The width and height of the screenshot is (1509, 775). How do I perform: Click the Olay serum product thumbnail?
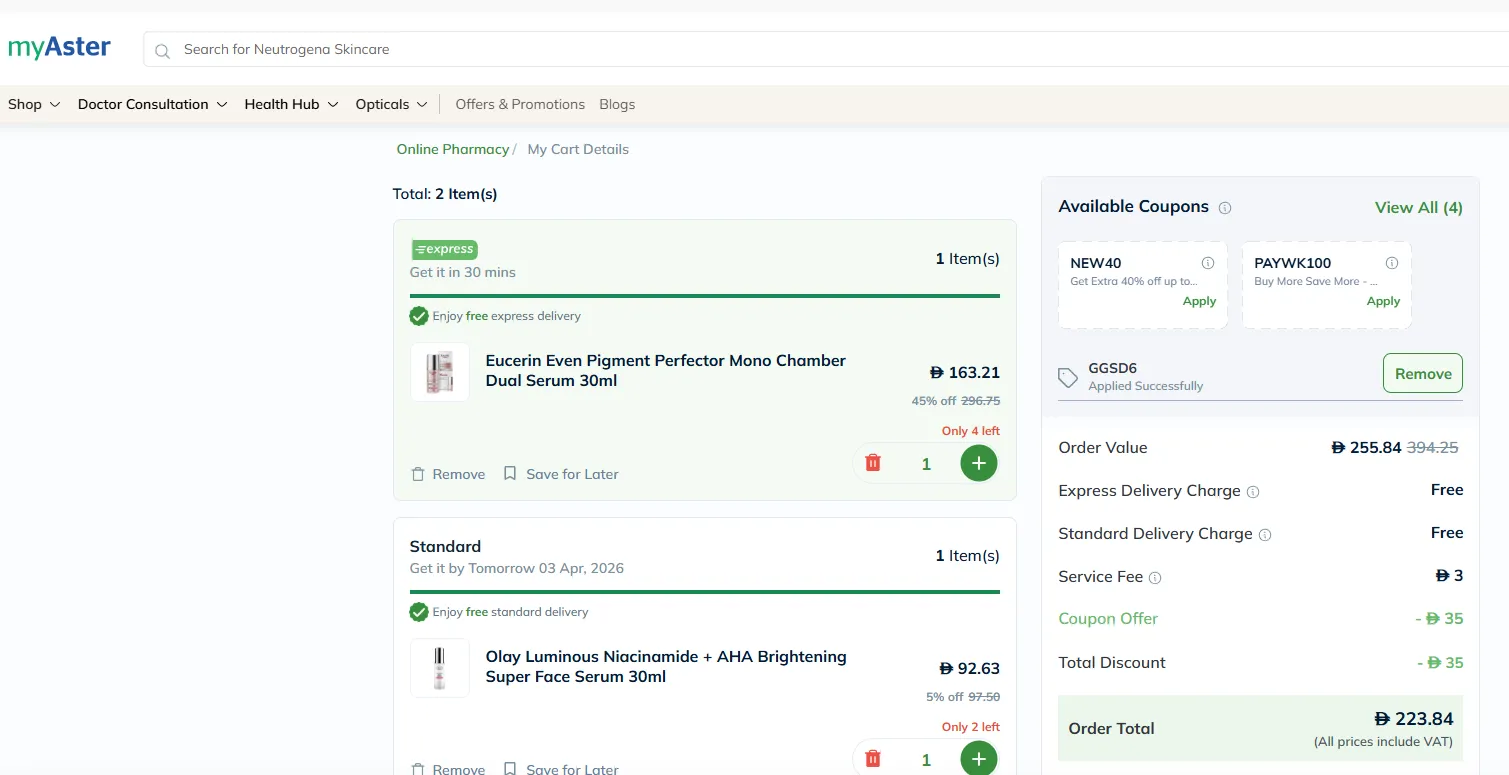pyautogui.click(x=440, y=668)
